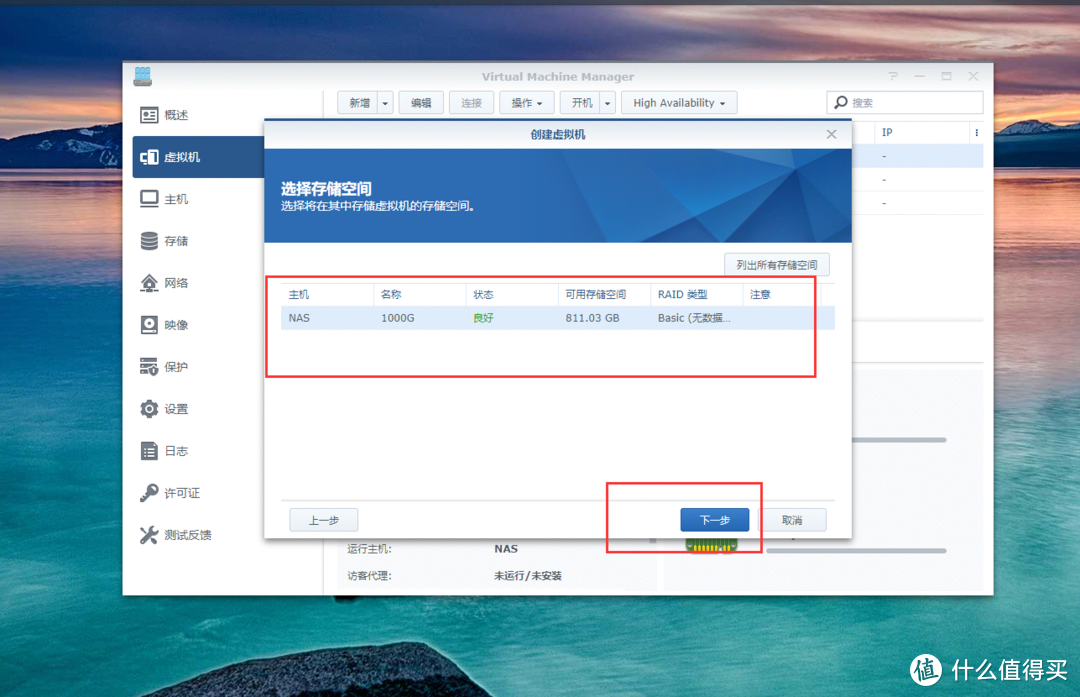Sort by the 主机 column header
The height and width of the screenshot is (697, 1080).
327,295
